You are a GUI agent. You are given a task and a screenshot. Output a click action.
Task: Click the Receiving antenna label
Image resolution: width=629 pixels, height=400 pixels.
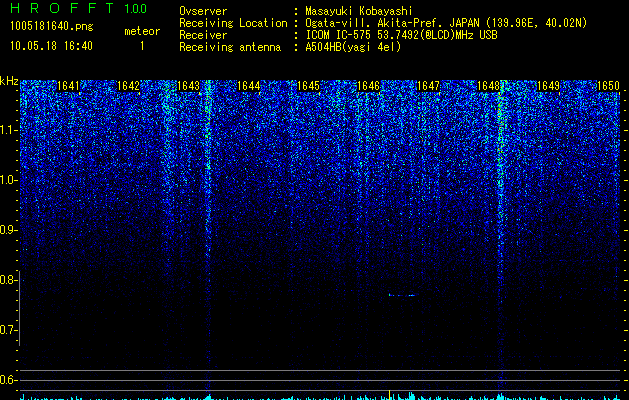coord(230,47)
